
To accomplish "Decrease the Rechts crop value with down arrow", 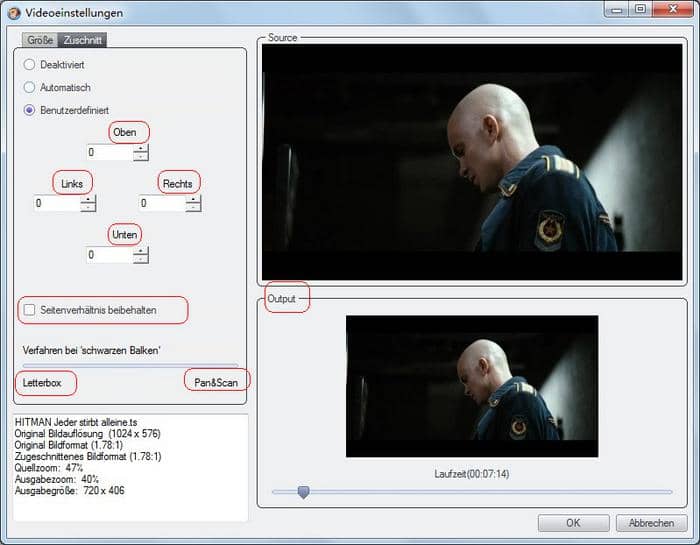I will click(193, 208).
